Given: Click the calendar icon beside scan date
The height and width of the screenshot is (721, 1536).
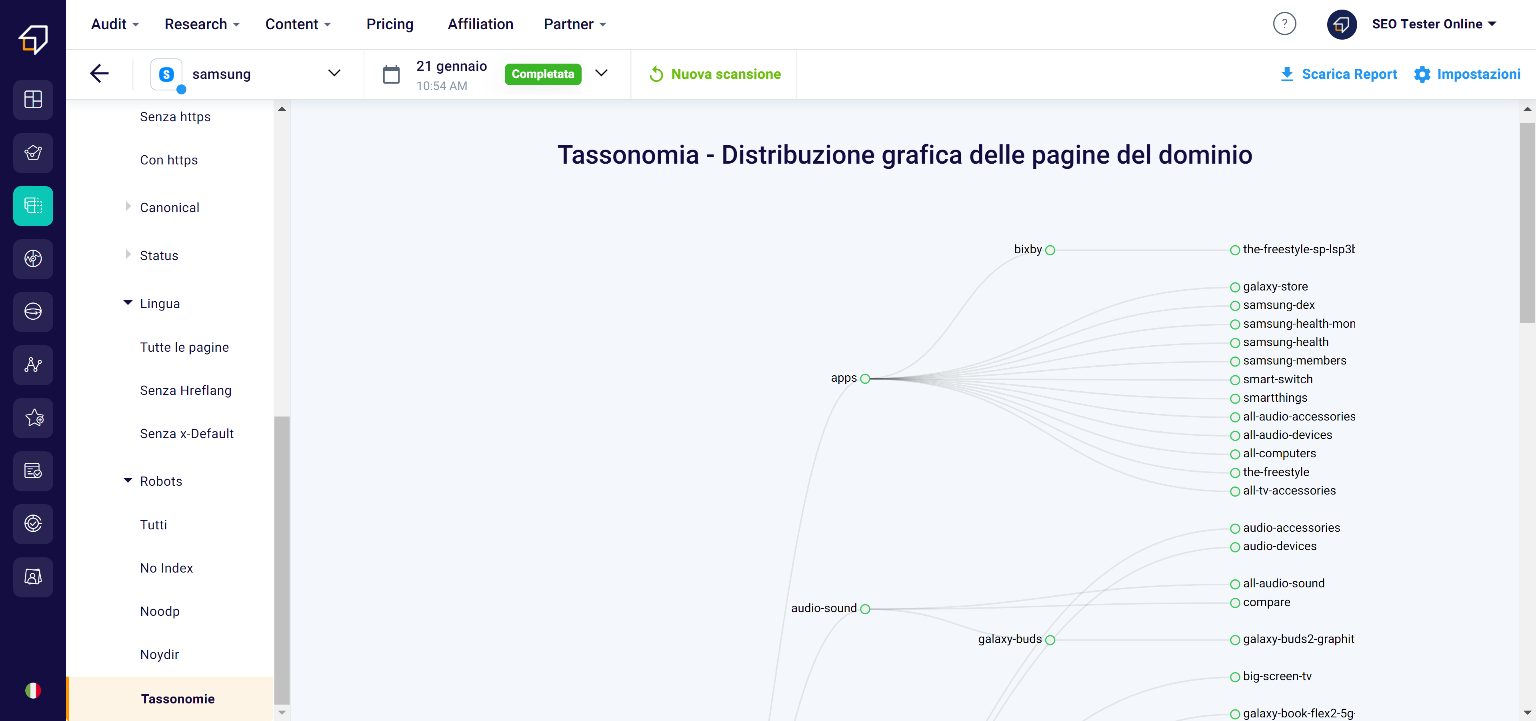Looking at the screenshot, I should point(392,75).
